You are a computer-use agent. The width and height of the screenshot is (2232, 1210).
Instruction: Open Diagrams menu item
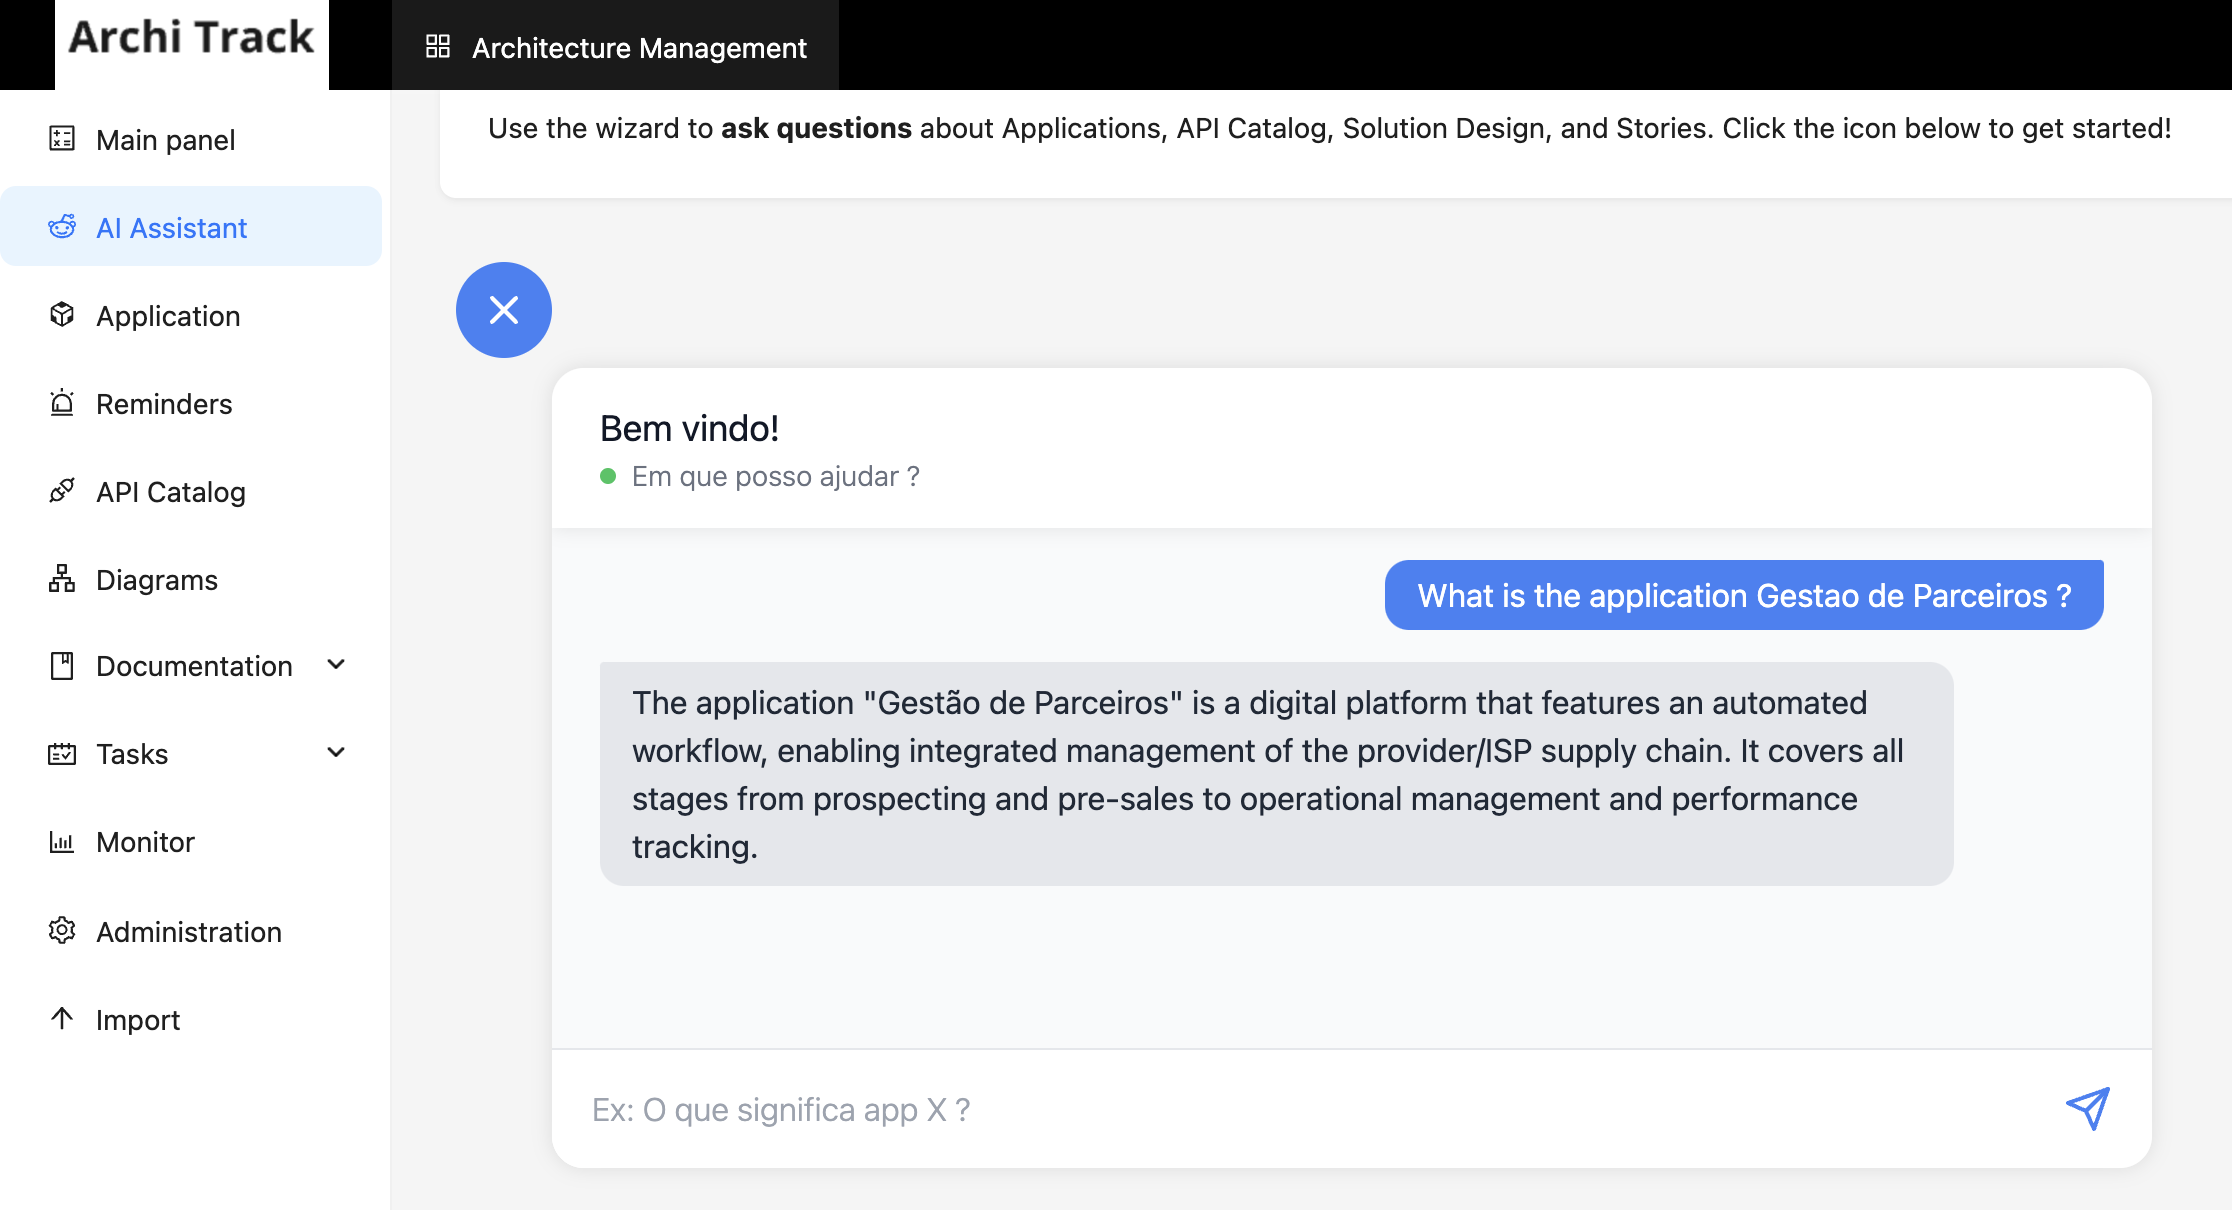[191, 580]
